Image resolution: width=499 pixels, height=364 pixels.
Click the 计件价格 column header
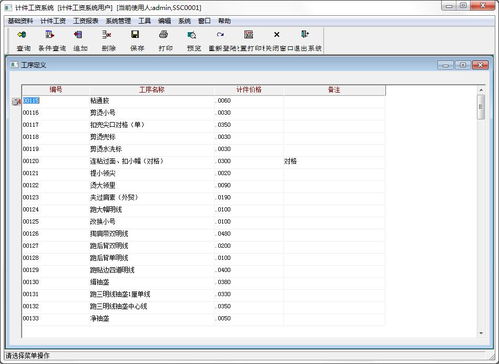pos(249,90)
